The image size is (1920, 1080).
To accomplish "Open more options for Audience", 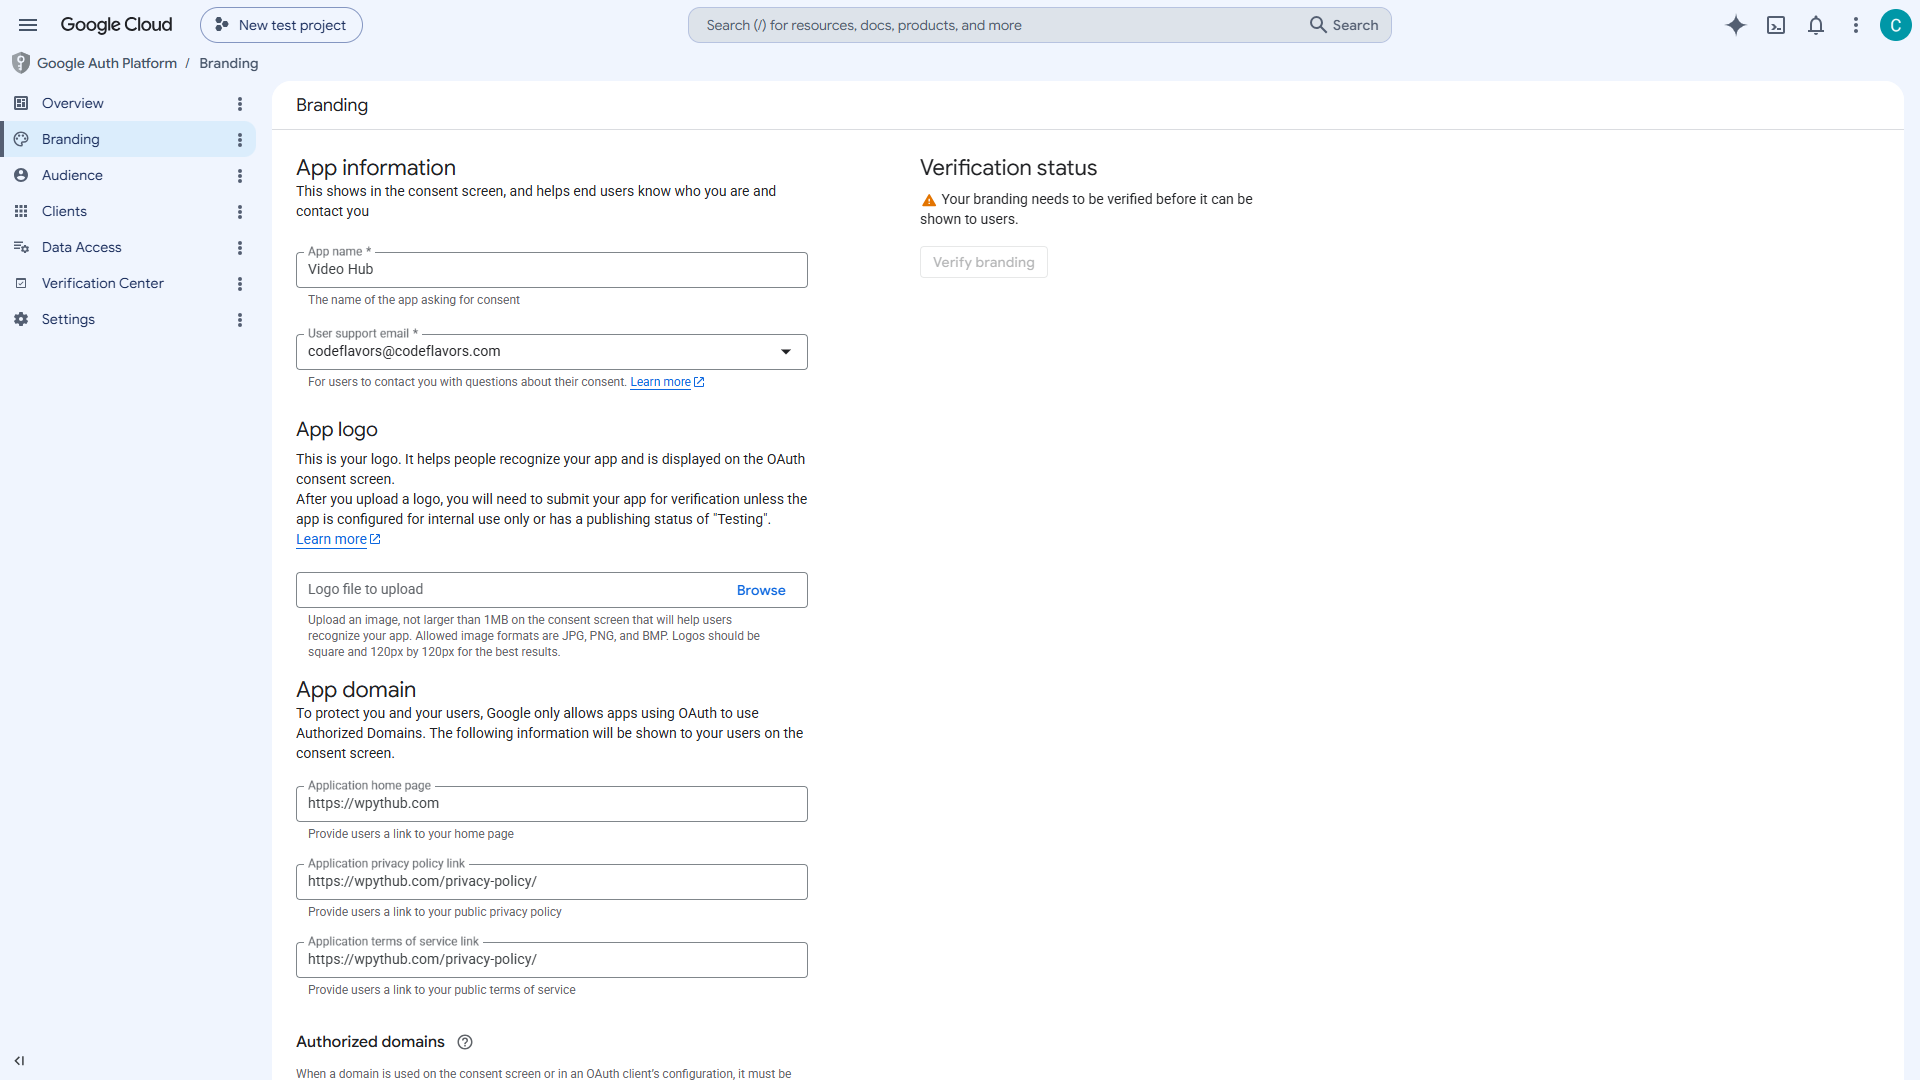I will coord(240,176).
